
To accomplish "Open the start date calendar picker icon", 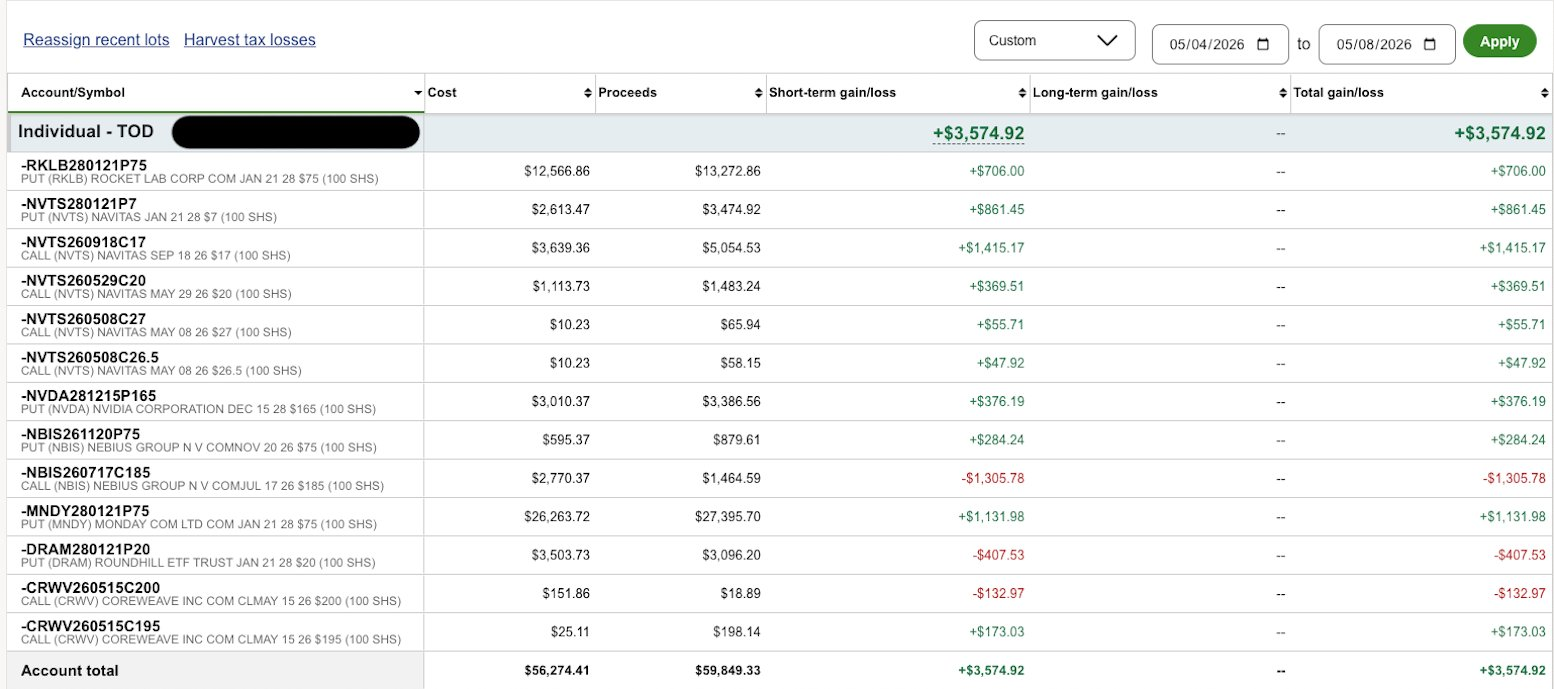I will coord(1263,45).
